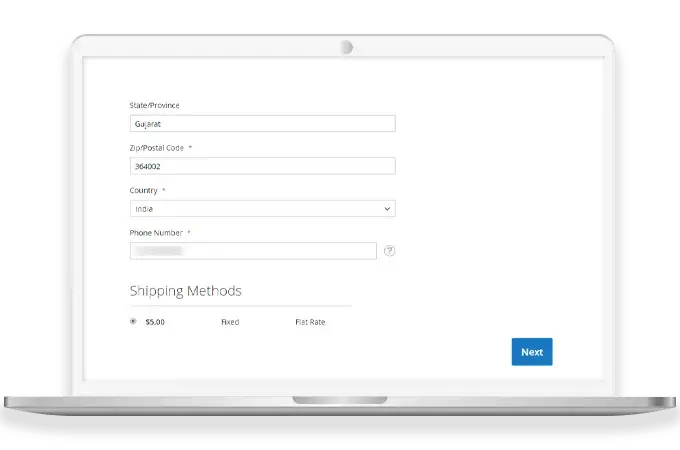The width and height of the screenshot is (680, 450).
Task: Click the Zip/Postal Code label
Action: (157, 148)
